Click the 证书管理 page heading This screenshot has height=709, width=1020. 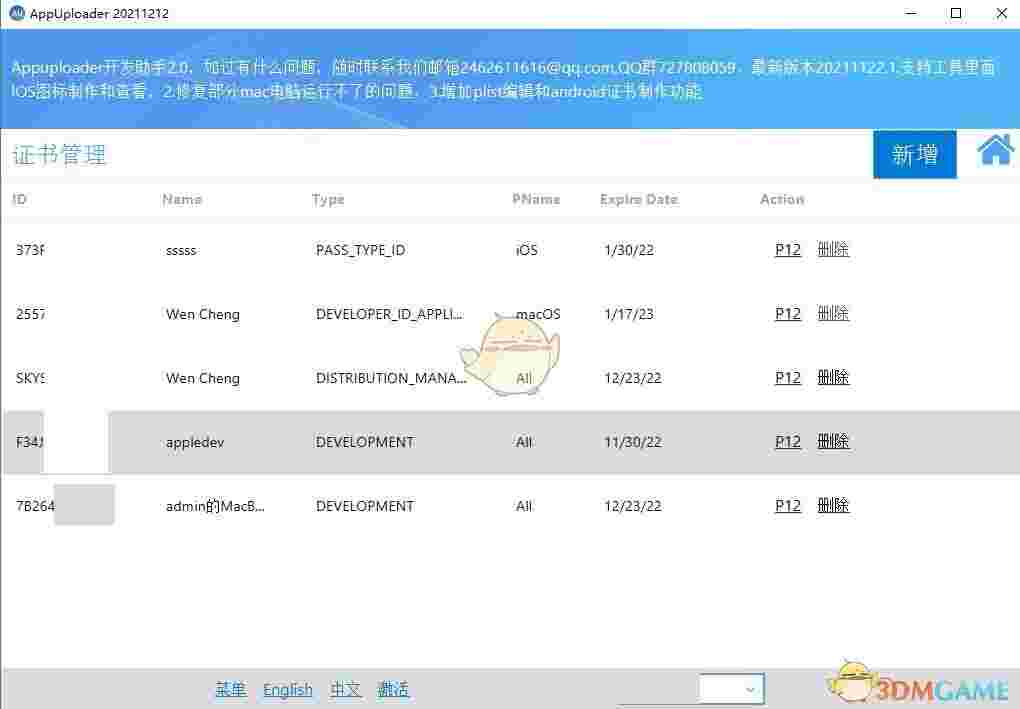pos(60,155)
